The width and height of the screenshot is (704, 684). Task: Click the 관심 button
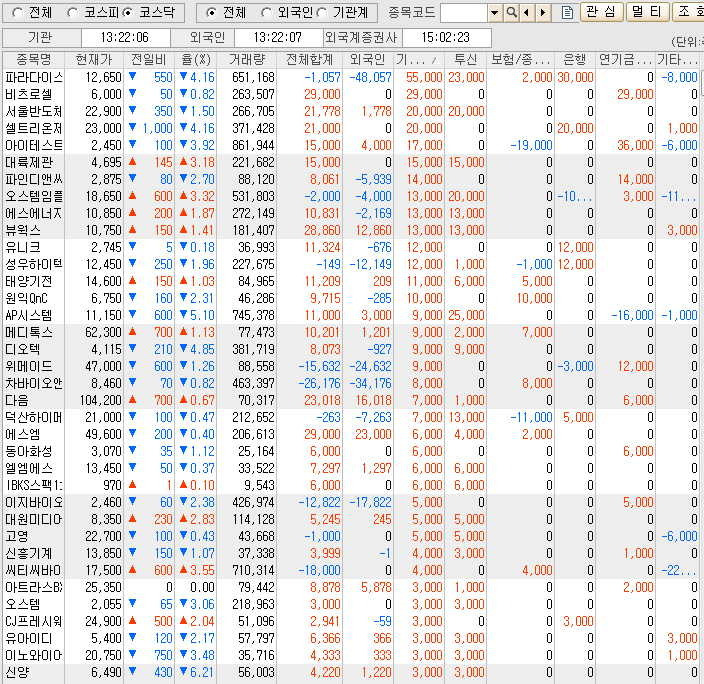601,12
